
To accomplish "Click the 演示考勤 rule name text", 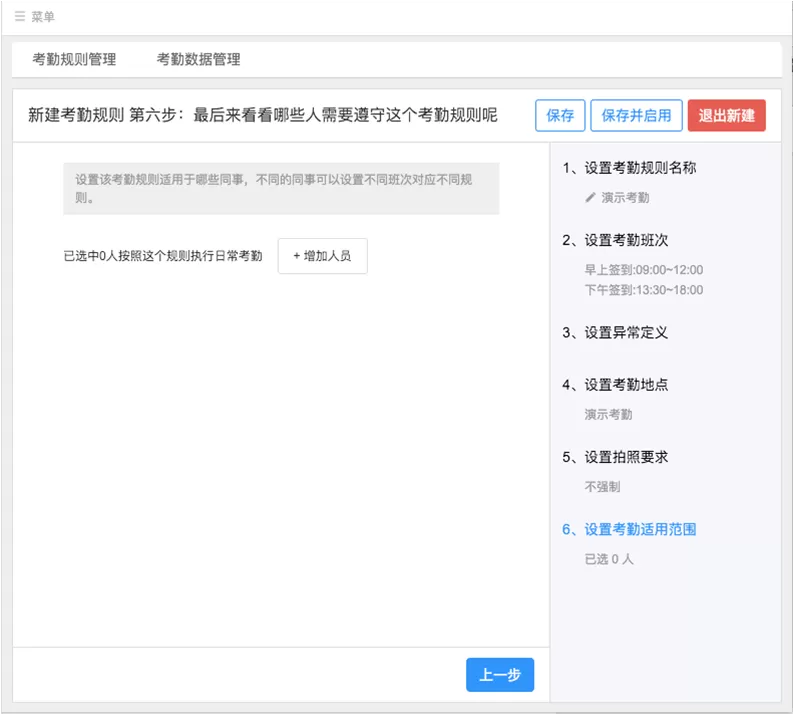I will pos(625,197).
